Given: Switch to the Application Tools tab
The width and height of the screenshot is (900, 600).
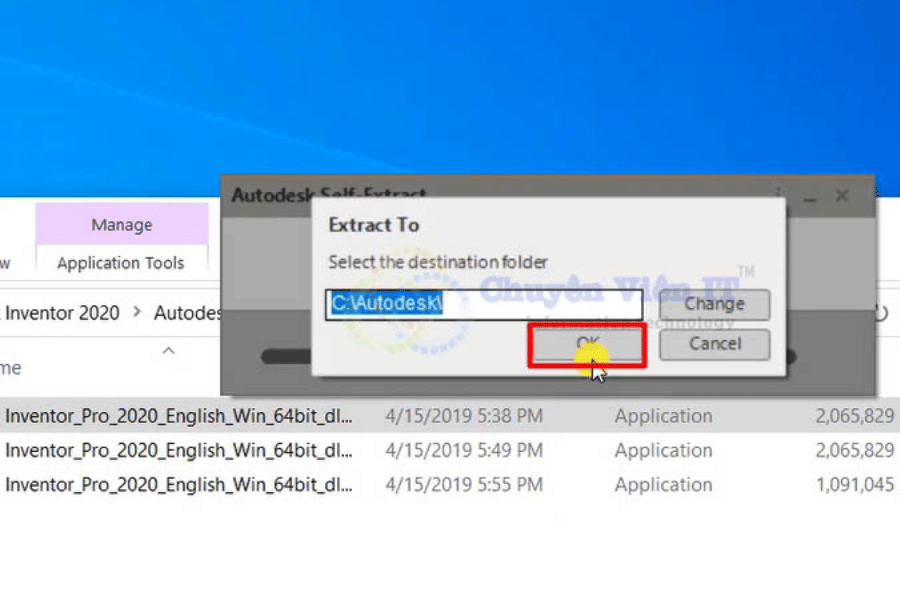Looking at the screenshot, I should 121,263.
